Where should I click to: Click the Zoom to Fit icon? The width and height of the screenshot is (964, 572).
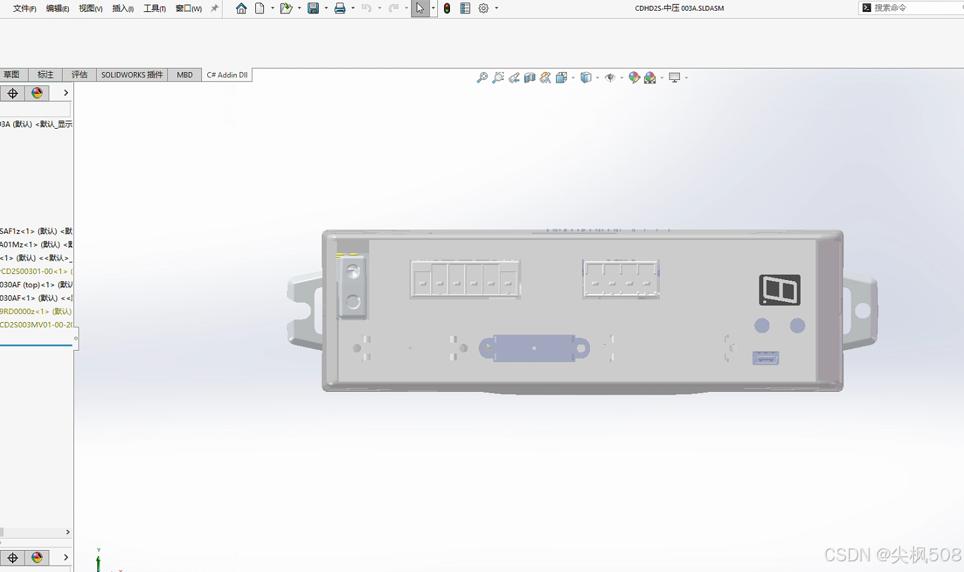(482, 77)
